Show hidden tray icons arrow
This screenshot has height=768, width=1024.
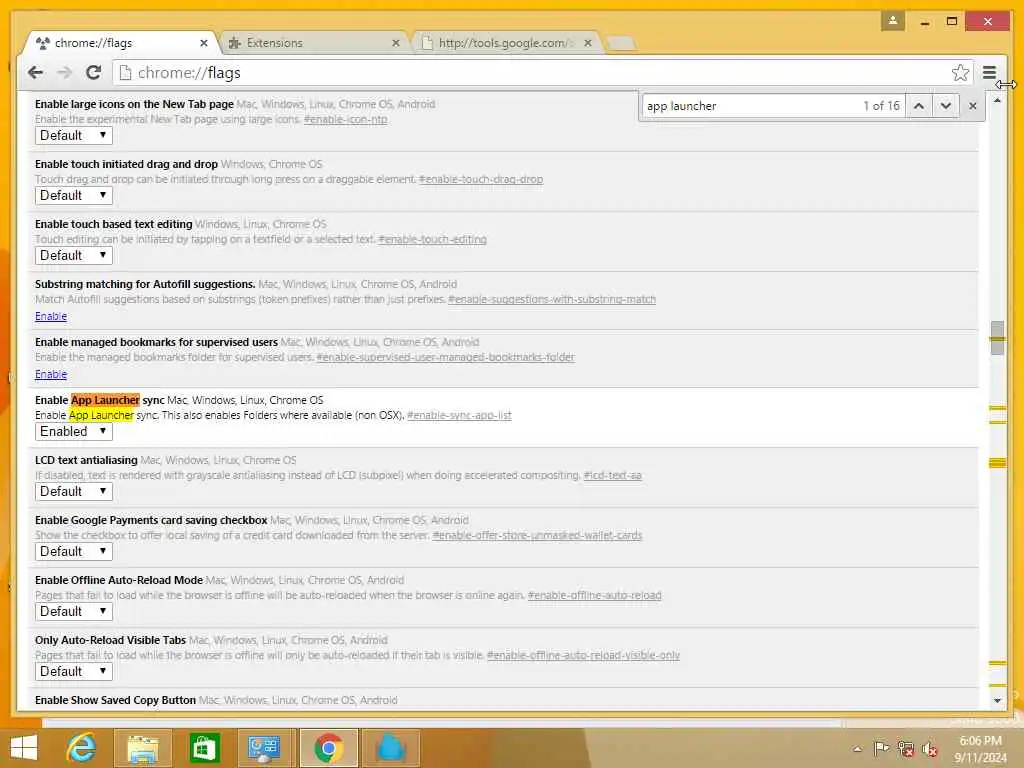pos(857,749)
